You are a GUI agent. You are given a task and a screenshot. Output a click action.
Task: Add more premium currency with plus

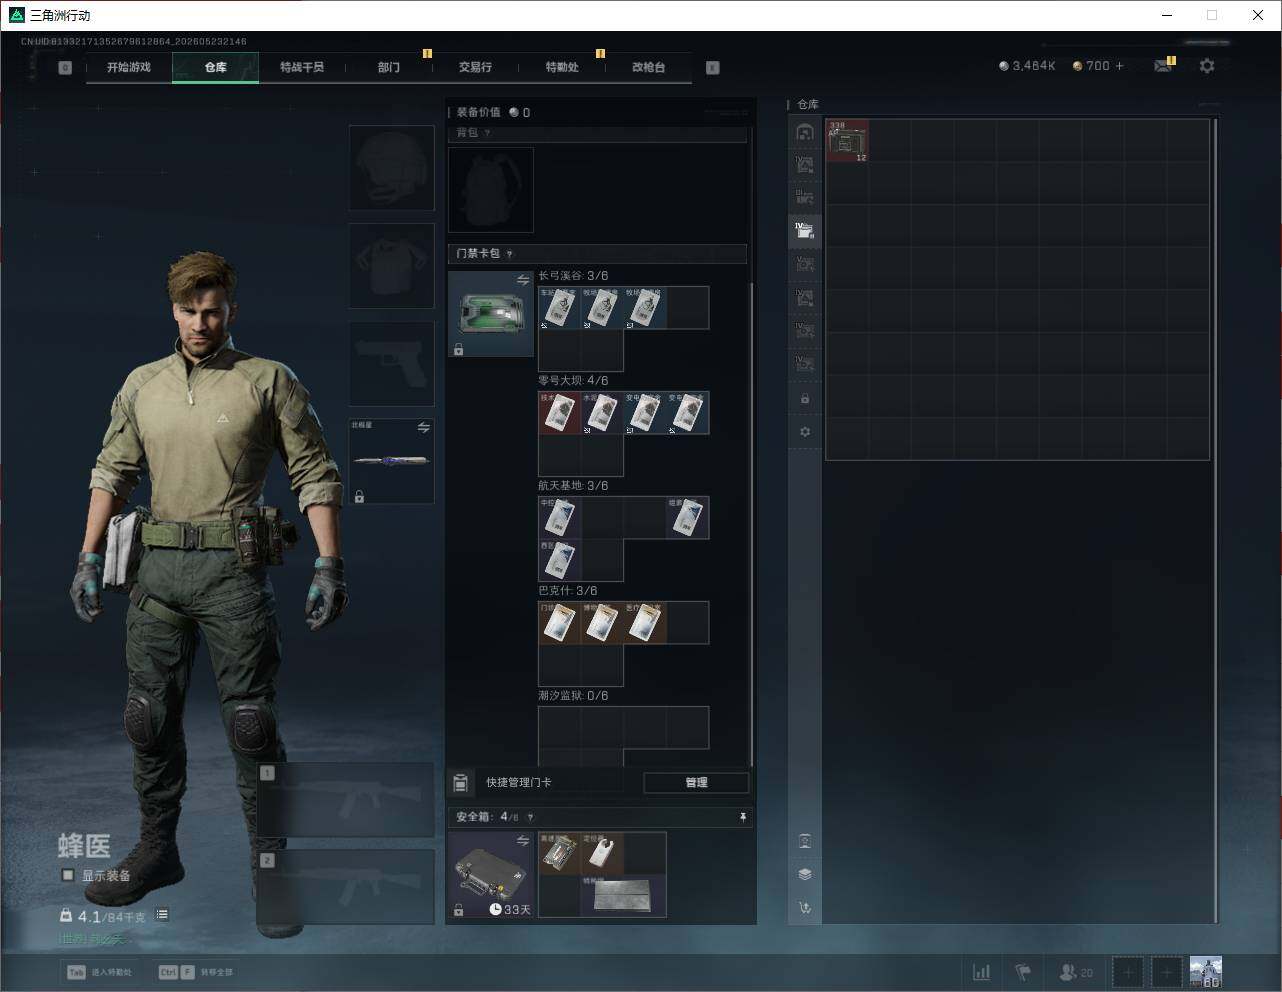(1119, 66)
